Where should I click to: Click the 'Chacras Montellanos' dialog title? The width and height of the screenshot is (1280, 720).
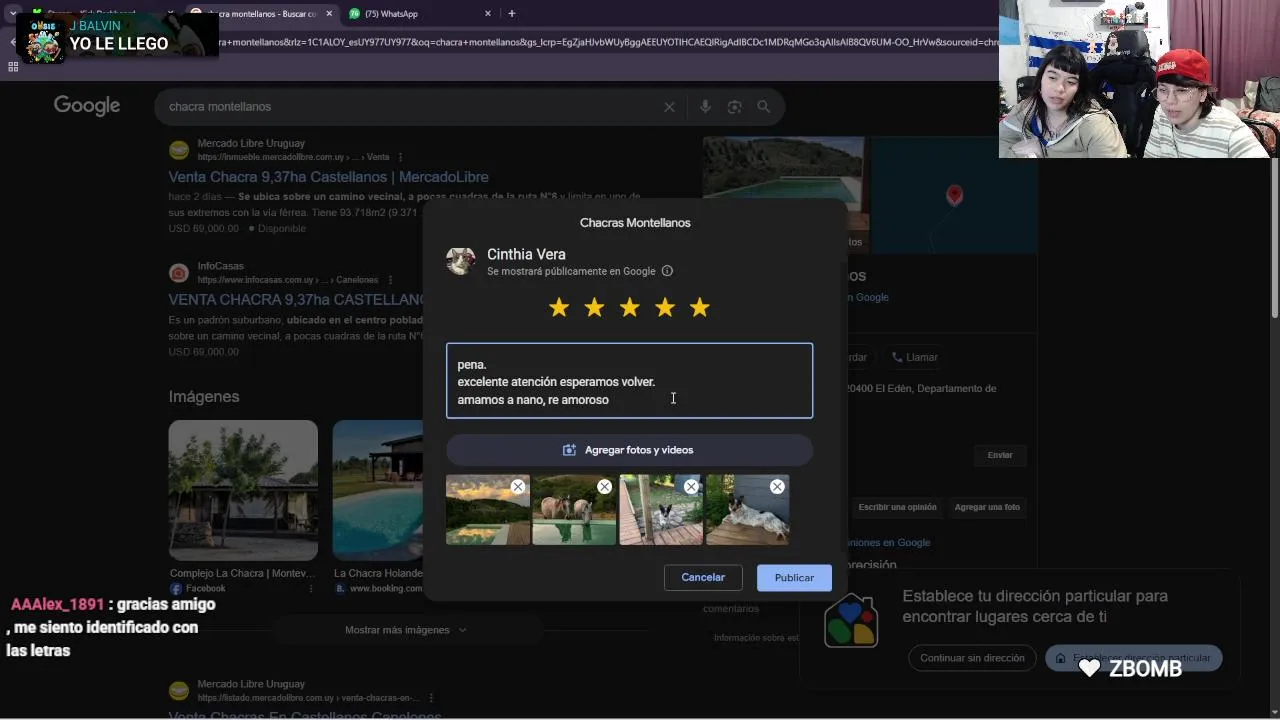(635, 223)
